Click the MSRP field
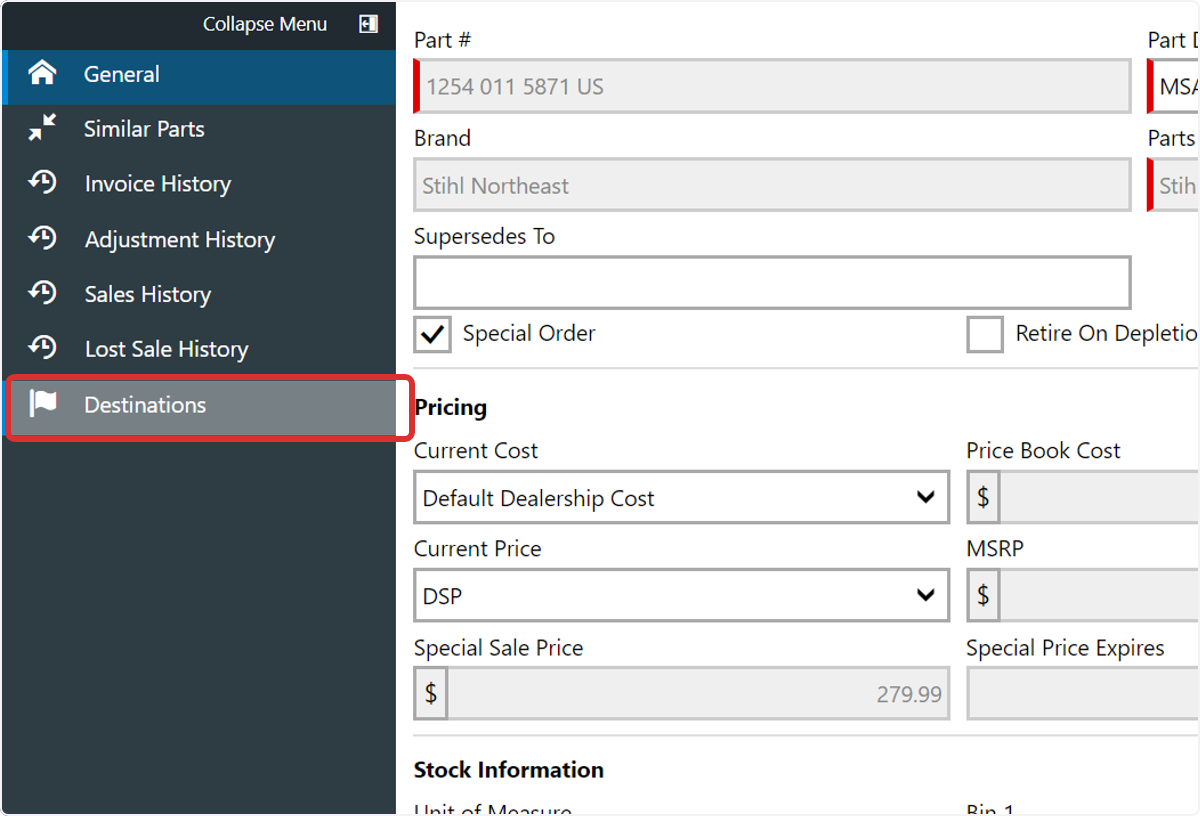Viewport: 1200px width, 816px height. (x=1083, y=596)
